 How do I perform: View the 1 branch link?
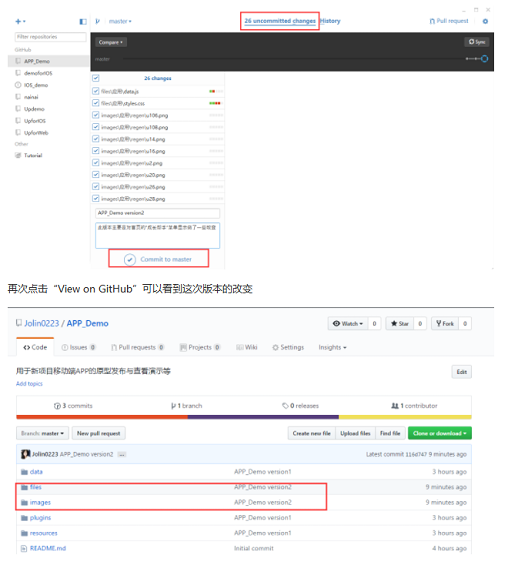click(187, 406)
